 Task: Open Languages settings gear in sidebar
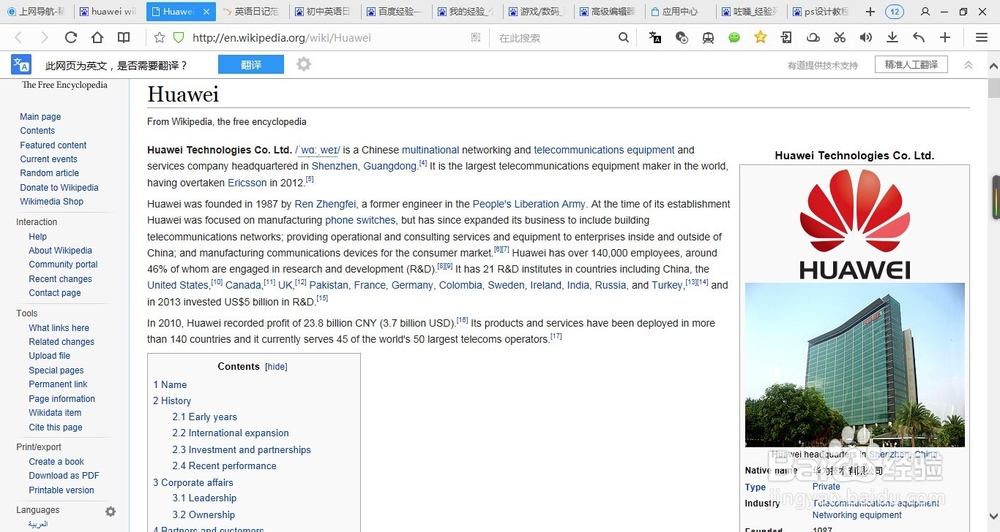pos(110,512)
